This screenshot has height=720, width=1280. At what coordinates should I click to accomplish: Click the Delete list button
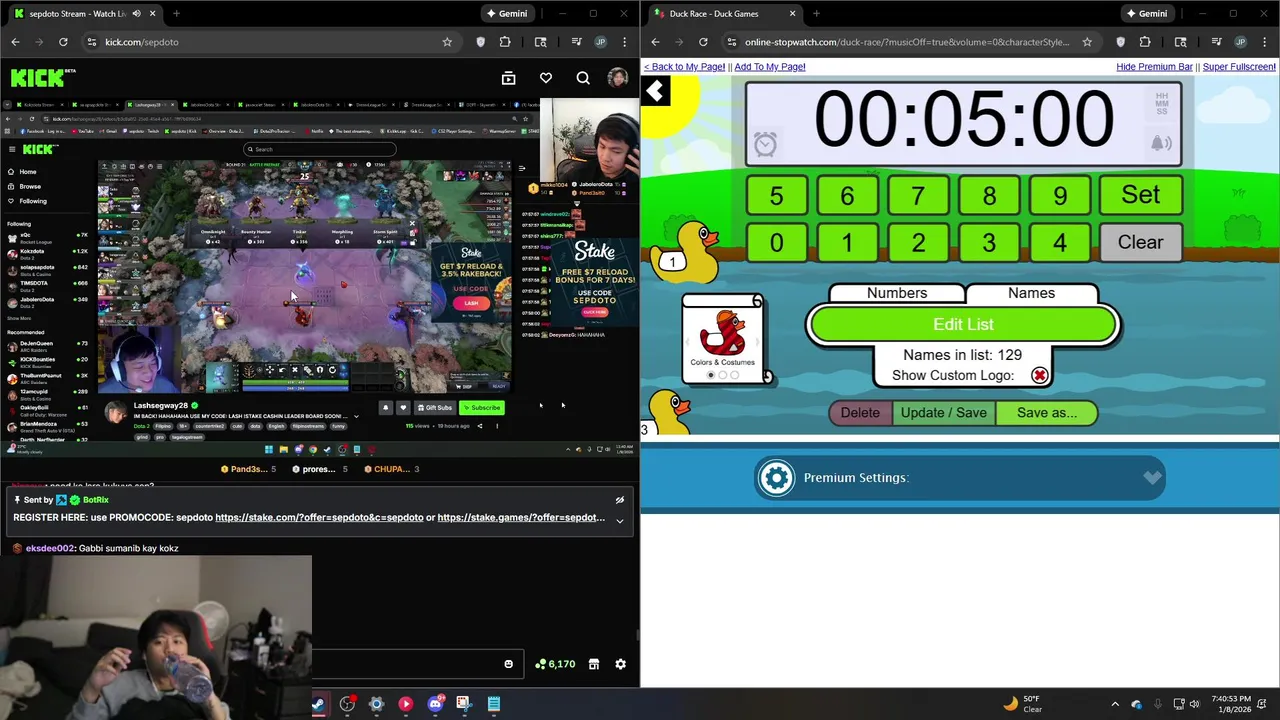pyautogui.click(x=860, y=413)
